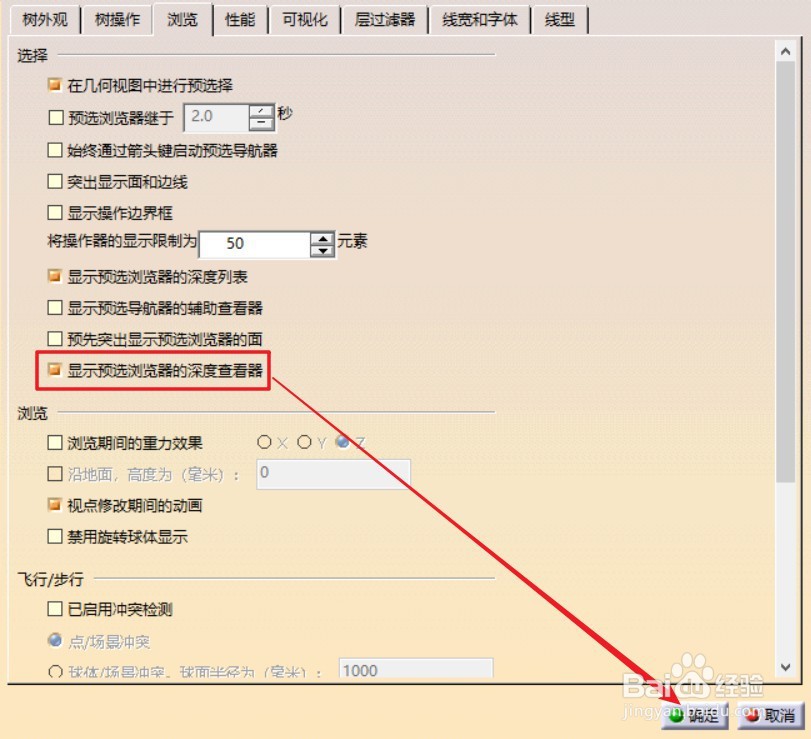The width and height of the screenshot is (811, 739).
Task: Click scrollbar down arrow
Action: coord(786,667)
